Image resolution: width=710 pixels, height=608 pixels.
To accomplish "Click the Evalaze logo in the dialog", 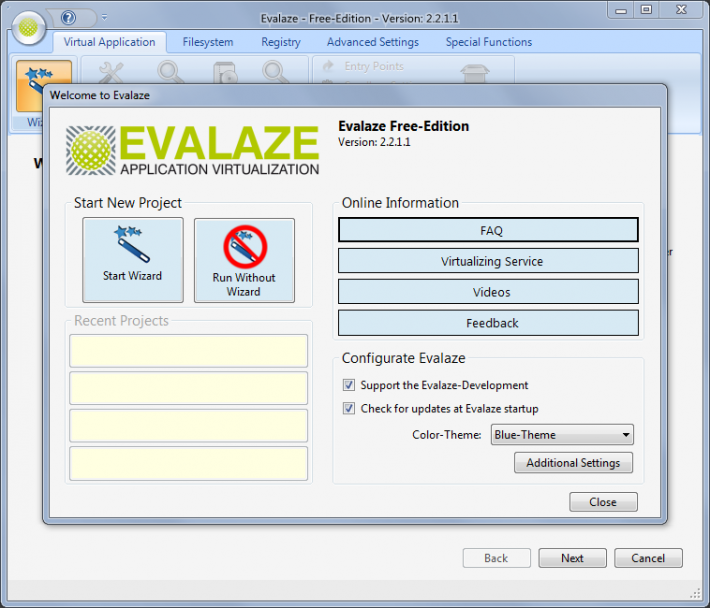I will (192, 151).
